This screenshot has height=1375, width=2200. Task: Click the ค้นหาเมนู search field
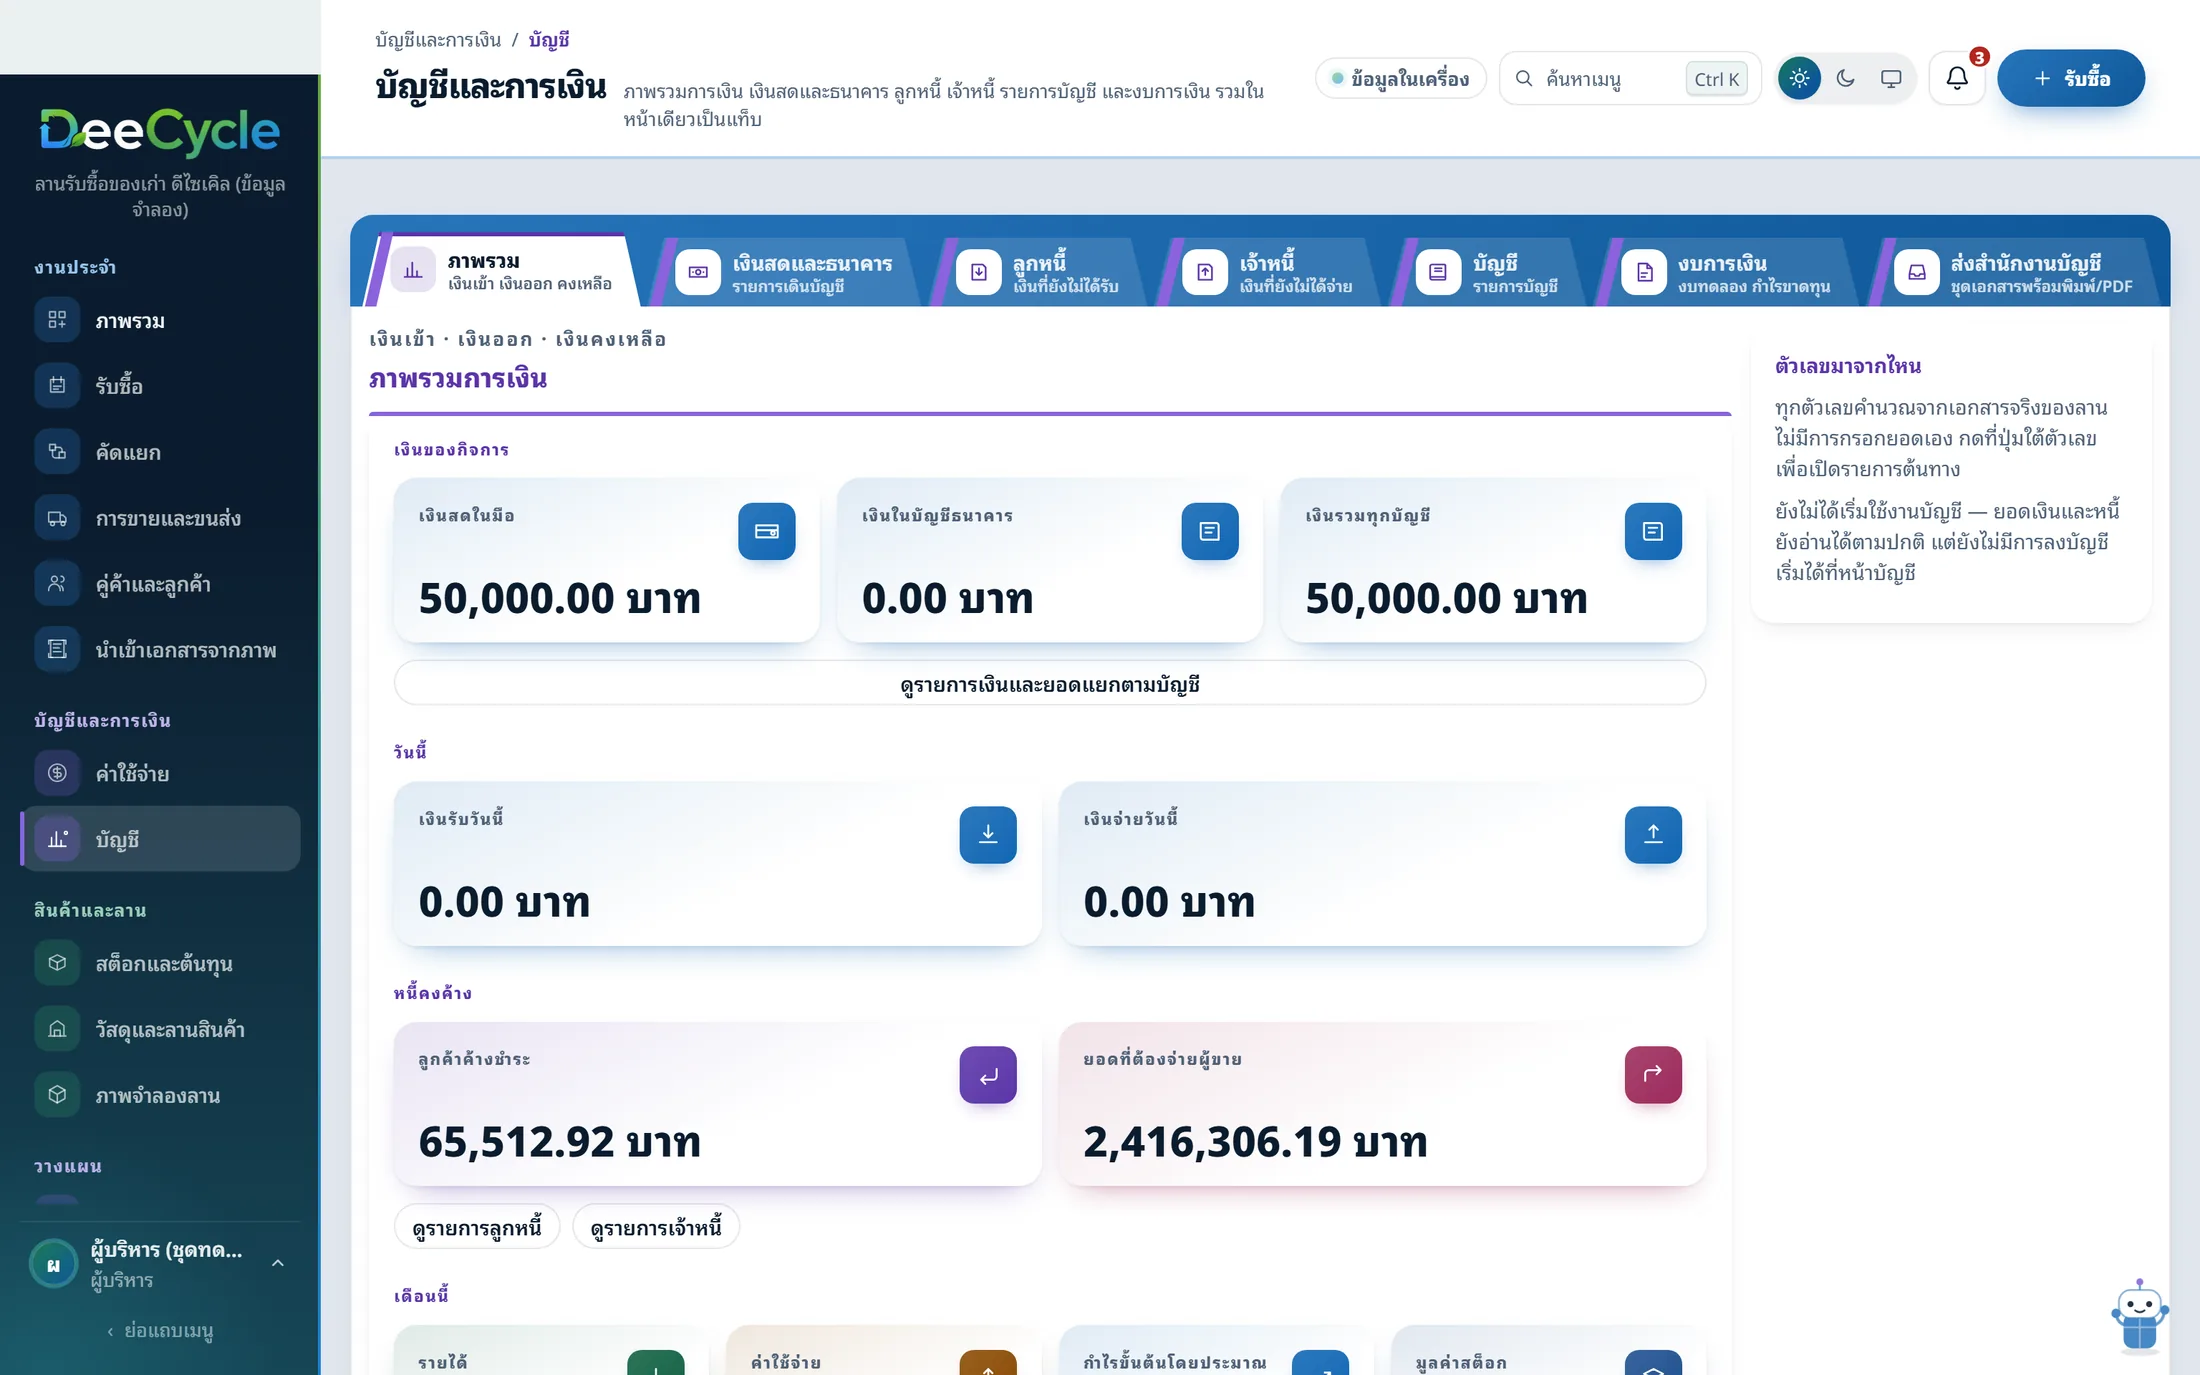1630,78
